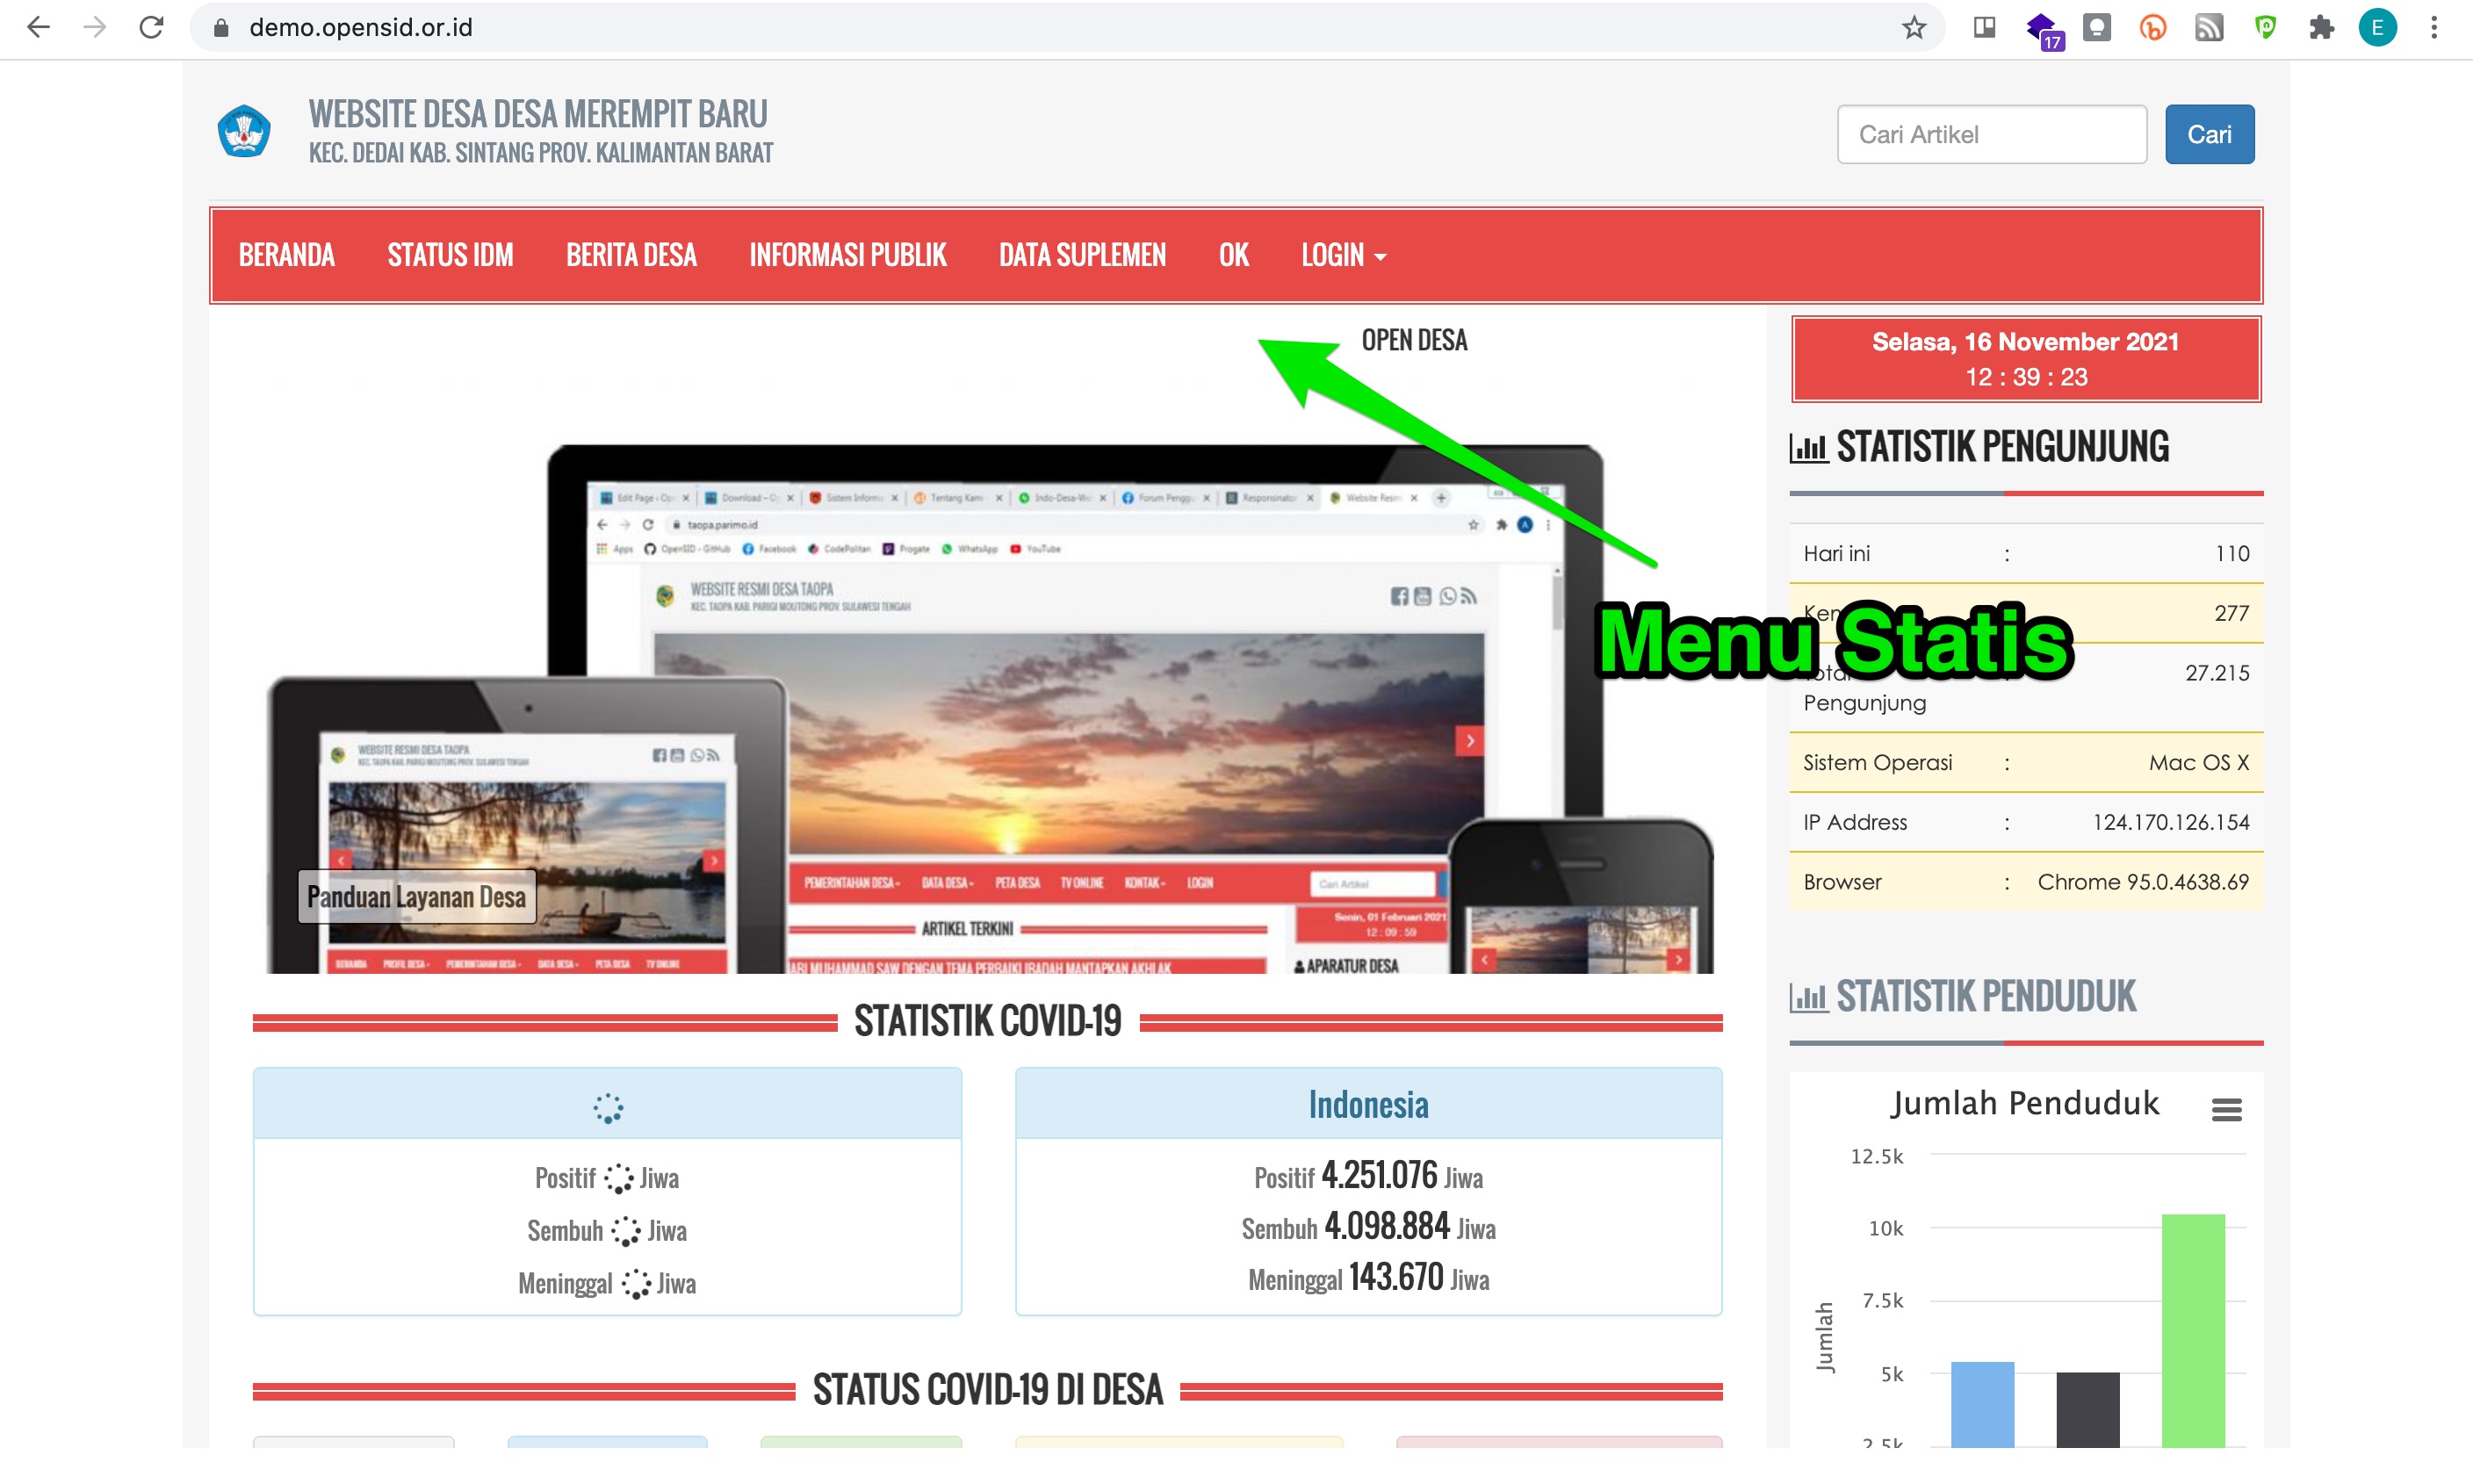This screenshot has width=2473, height=1484.
Task: Select BERANDA in the navigation bar
Action: (287, 255)
